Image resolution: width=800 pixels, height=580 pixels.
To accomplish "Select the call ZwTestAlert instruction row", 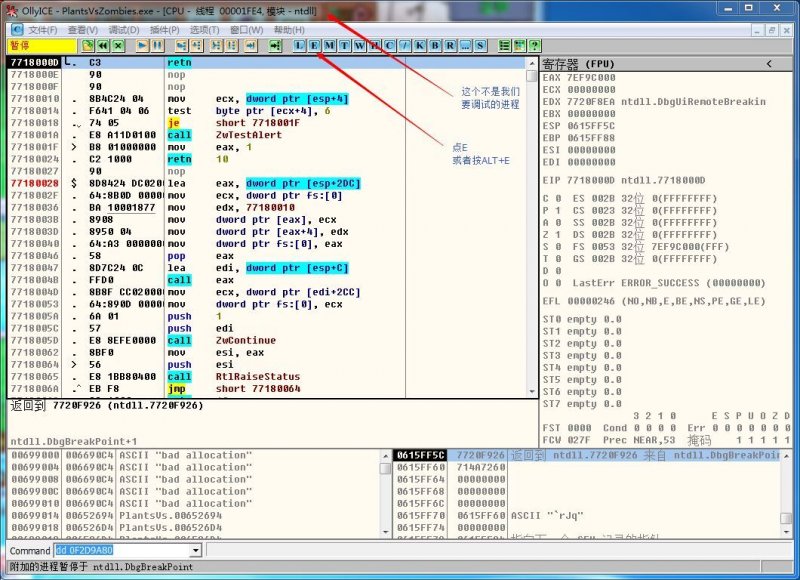I will coord(267,135).
